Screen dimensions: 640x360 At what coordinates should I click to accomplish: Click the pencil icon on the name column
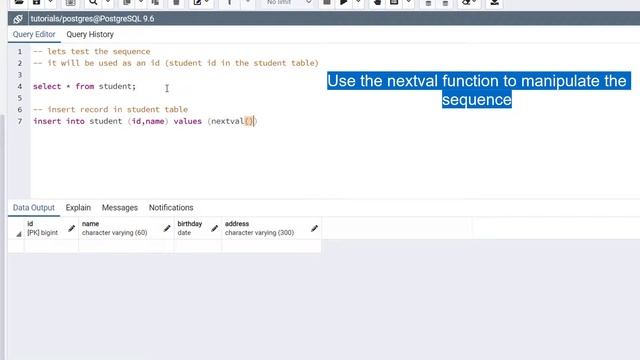167,228
